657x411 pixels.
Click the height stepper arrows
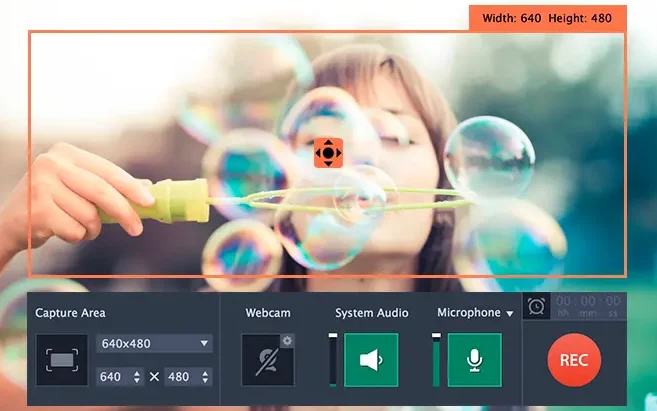(x=206, y=377)
